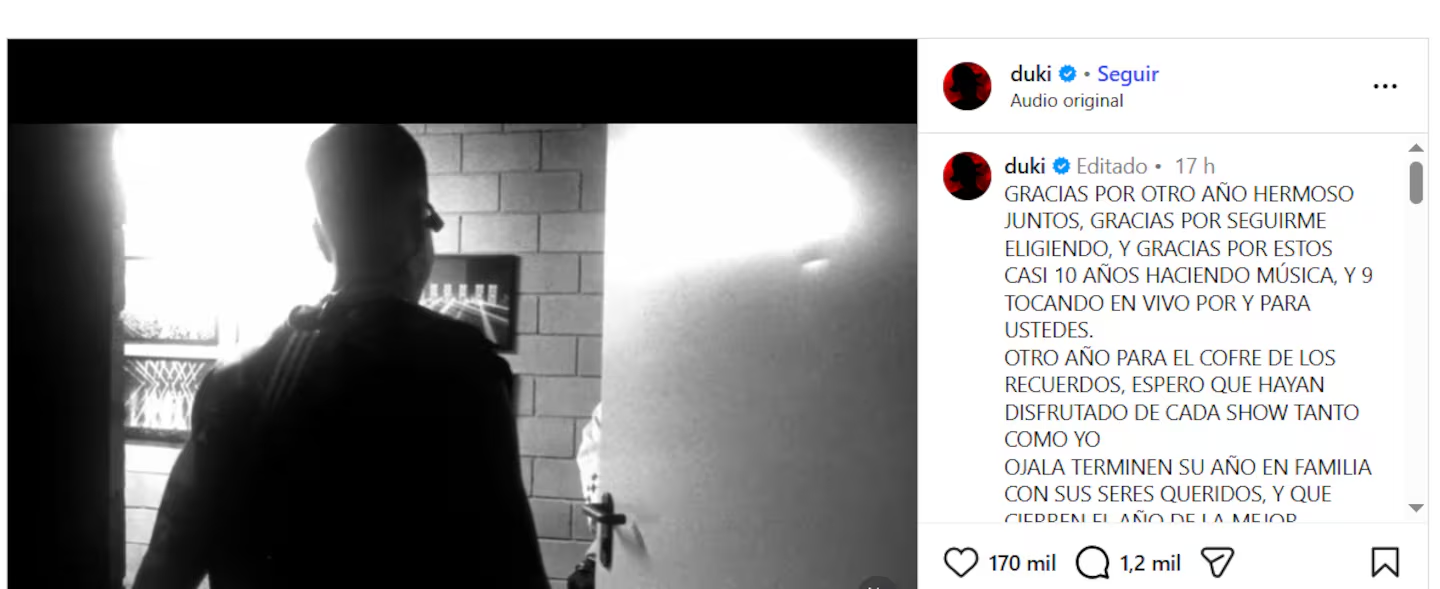Click the duki username above the caption

pyautogui.click(x=1024, y=166)
